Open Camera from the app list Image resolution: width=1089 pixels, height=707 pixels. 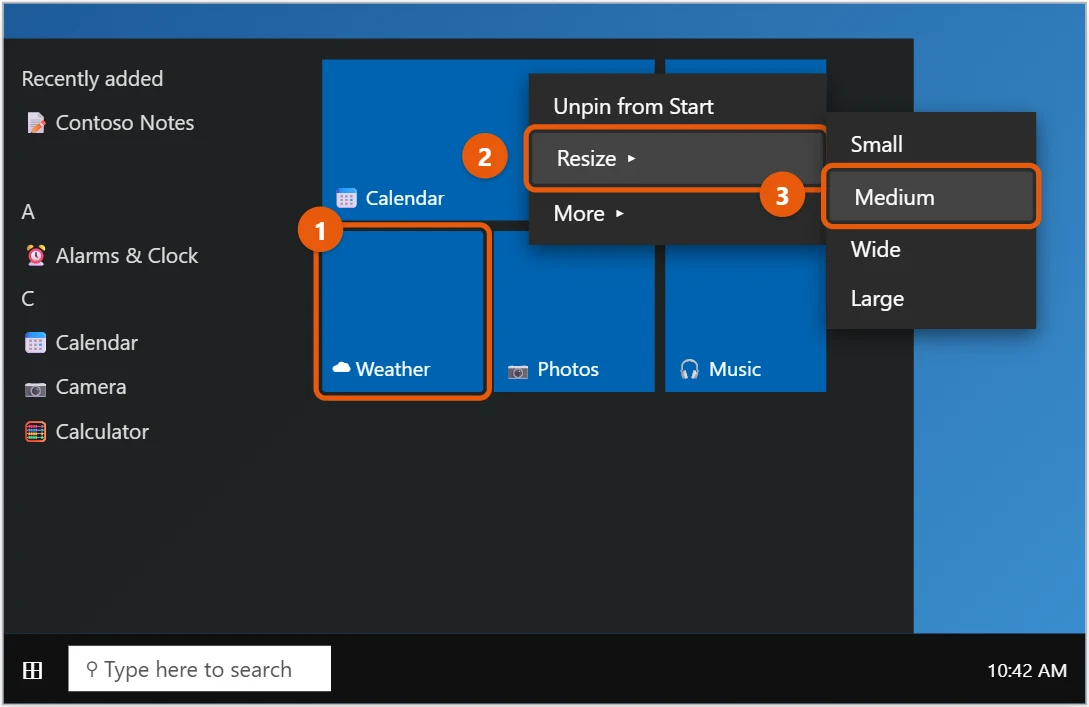point(76,388)
